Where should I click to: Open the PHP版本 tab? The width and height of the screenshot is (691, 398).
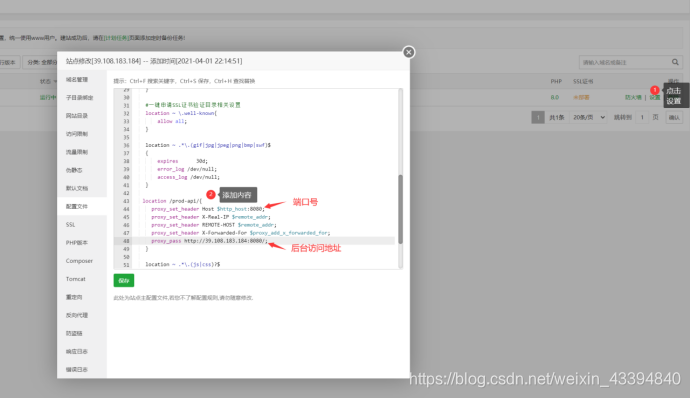77,242
